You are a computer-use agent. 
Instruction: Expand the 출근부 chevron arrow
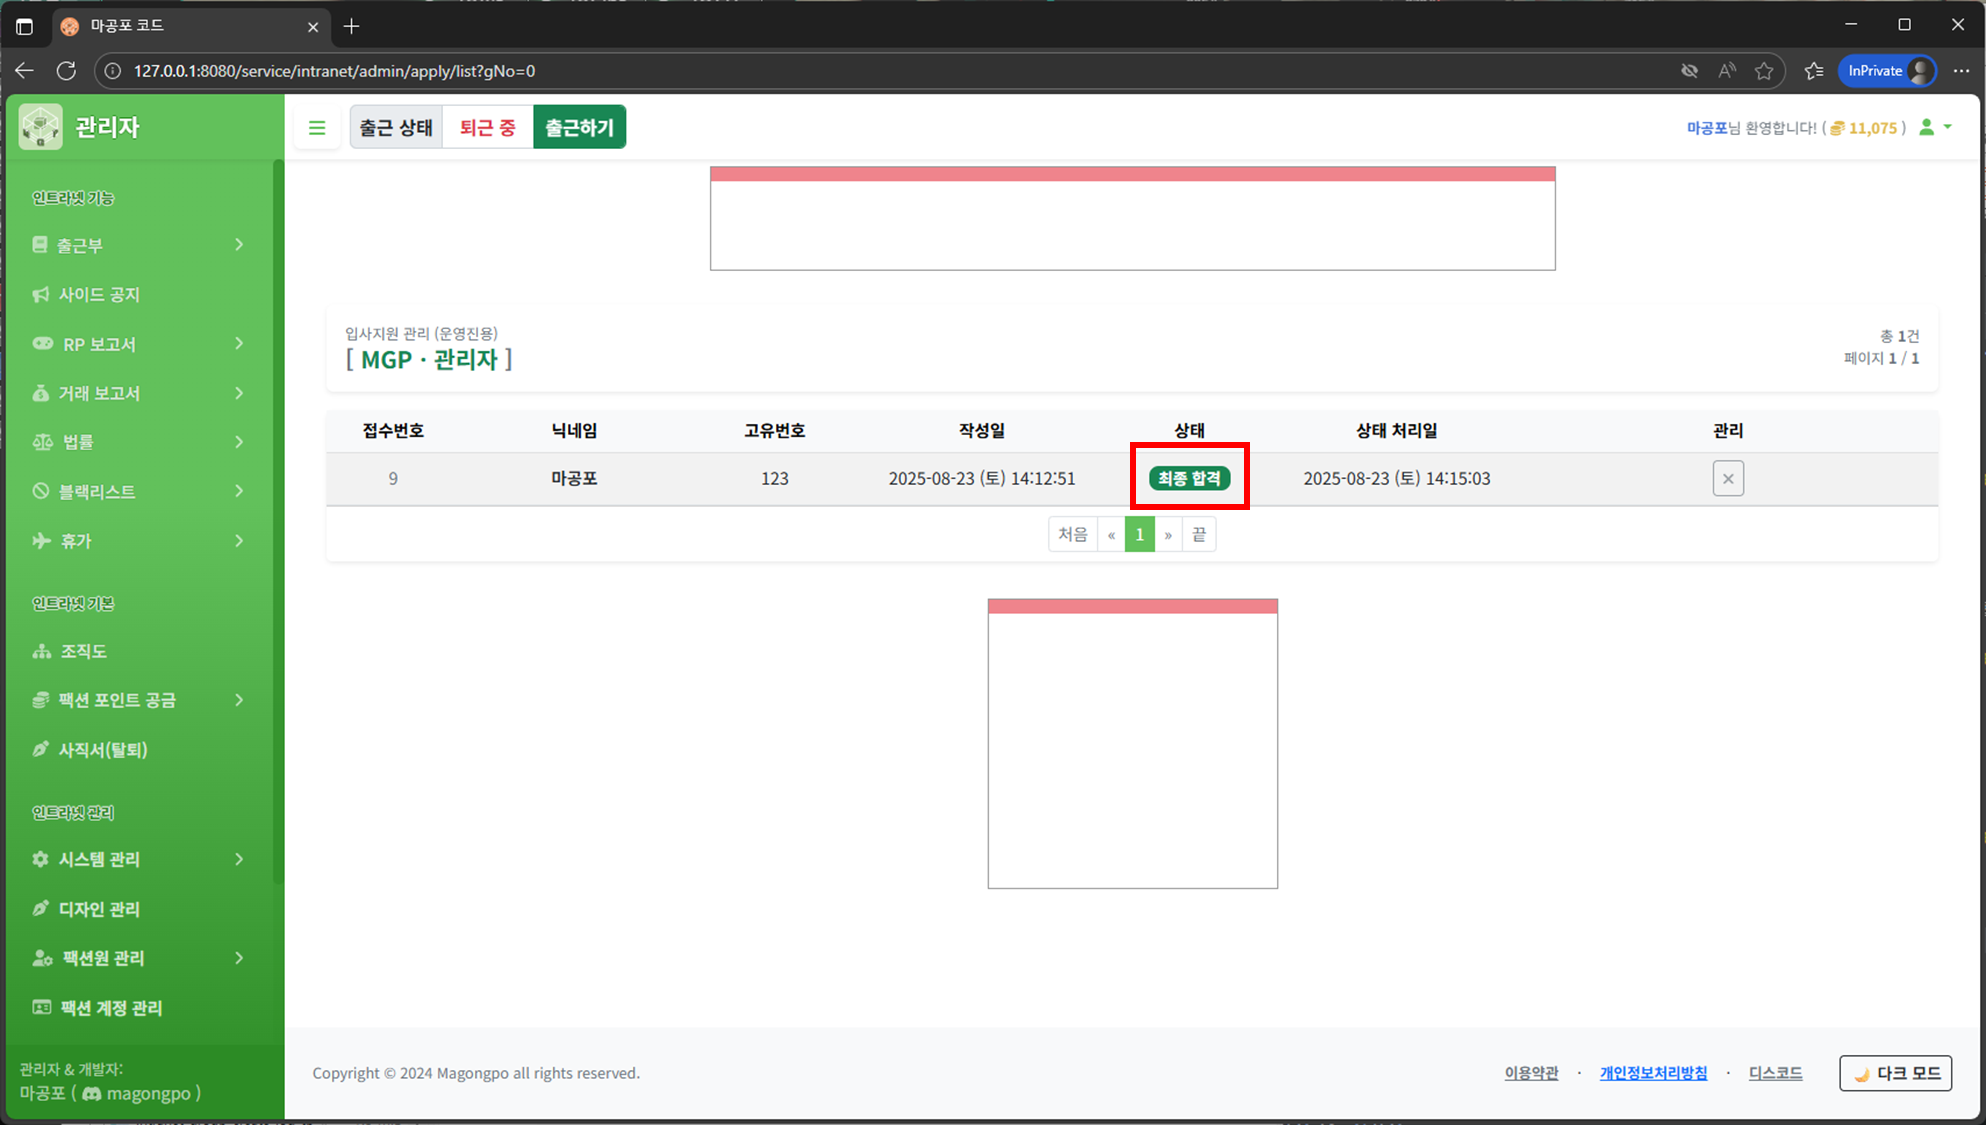click(x=239, y=245)
